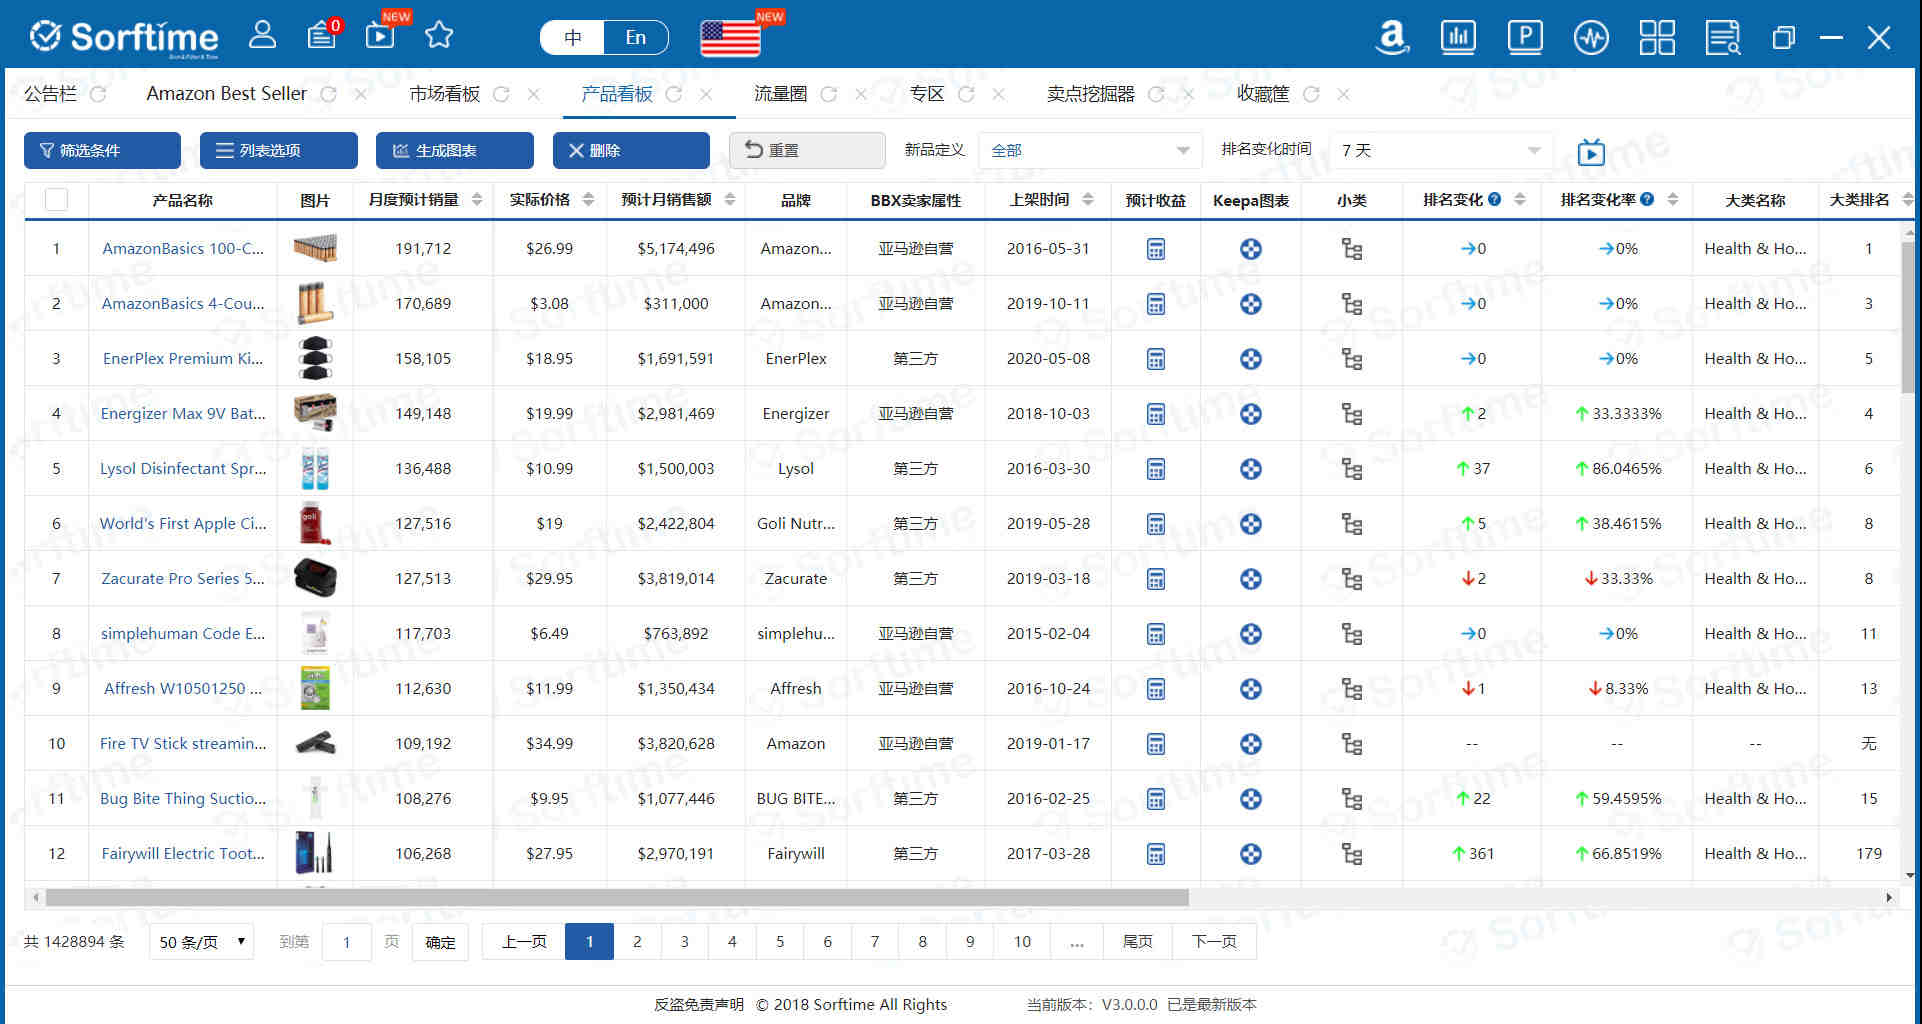1922x1024 pixels.
Task: Open the four-squares category grid icon
Action: 1657,38
